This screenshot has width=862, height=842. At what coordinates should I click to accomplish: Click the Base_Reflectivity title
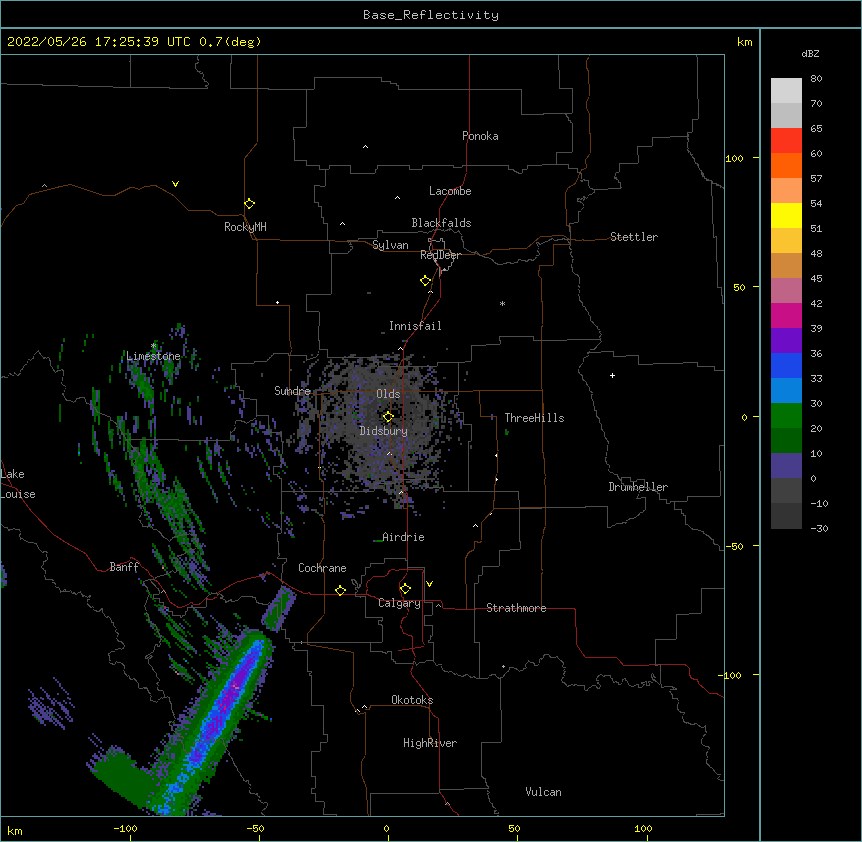[431, 15]
